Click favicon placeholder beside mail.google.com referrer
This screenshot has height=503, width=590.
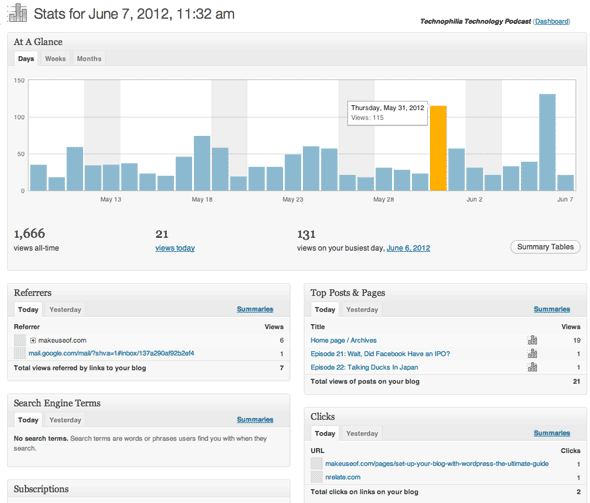click(x=20, y=353)
